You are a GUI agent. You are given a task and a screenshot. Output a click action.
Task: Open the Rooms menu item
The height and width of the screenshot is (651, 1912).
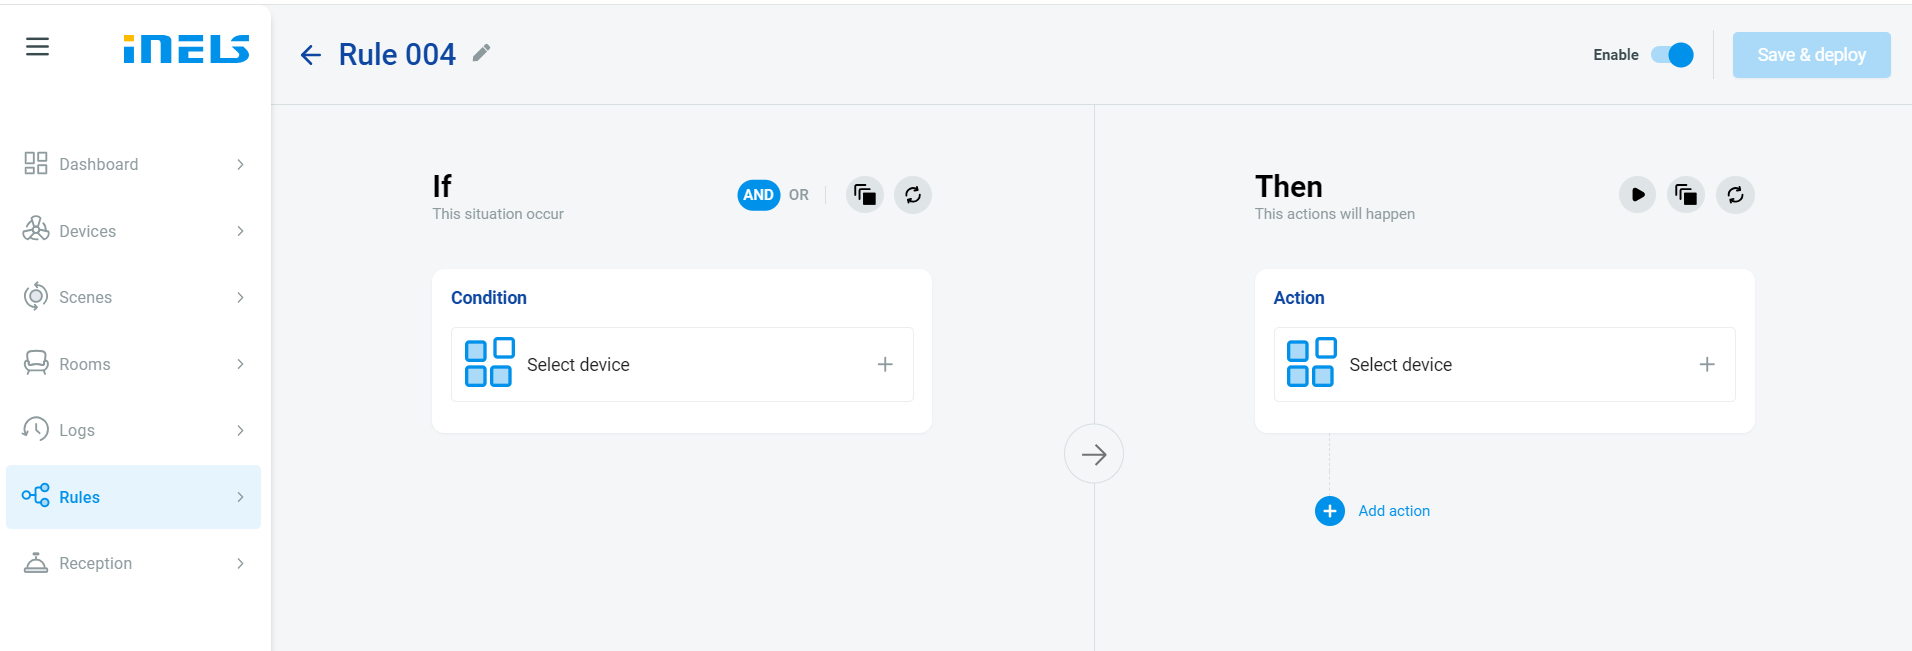point(85,364)
